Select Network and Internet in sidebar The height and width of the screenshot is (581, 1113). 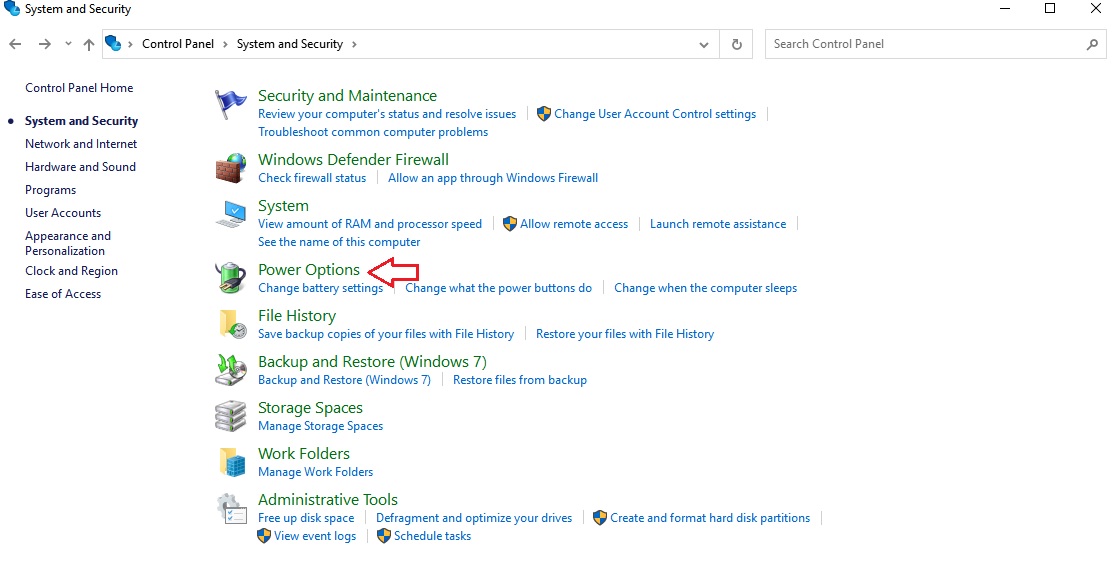pyautogui.click(x=81, y=144)
